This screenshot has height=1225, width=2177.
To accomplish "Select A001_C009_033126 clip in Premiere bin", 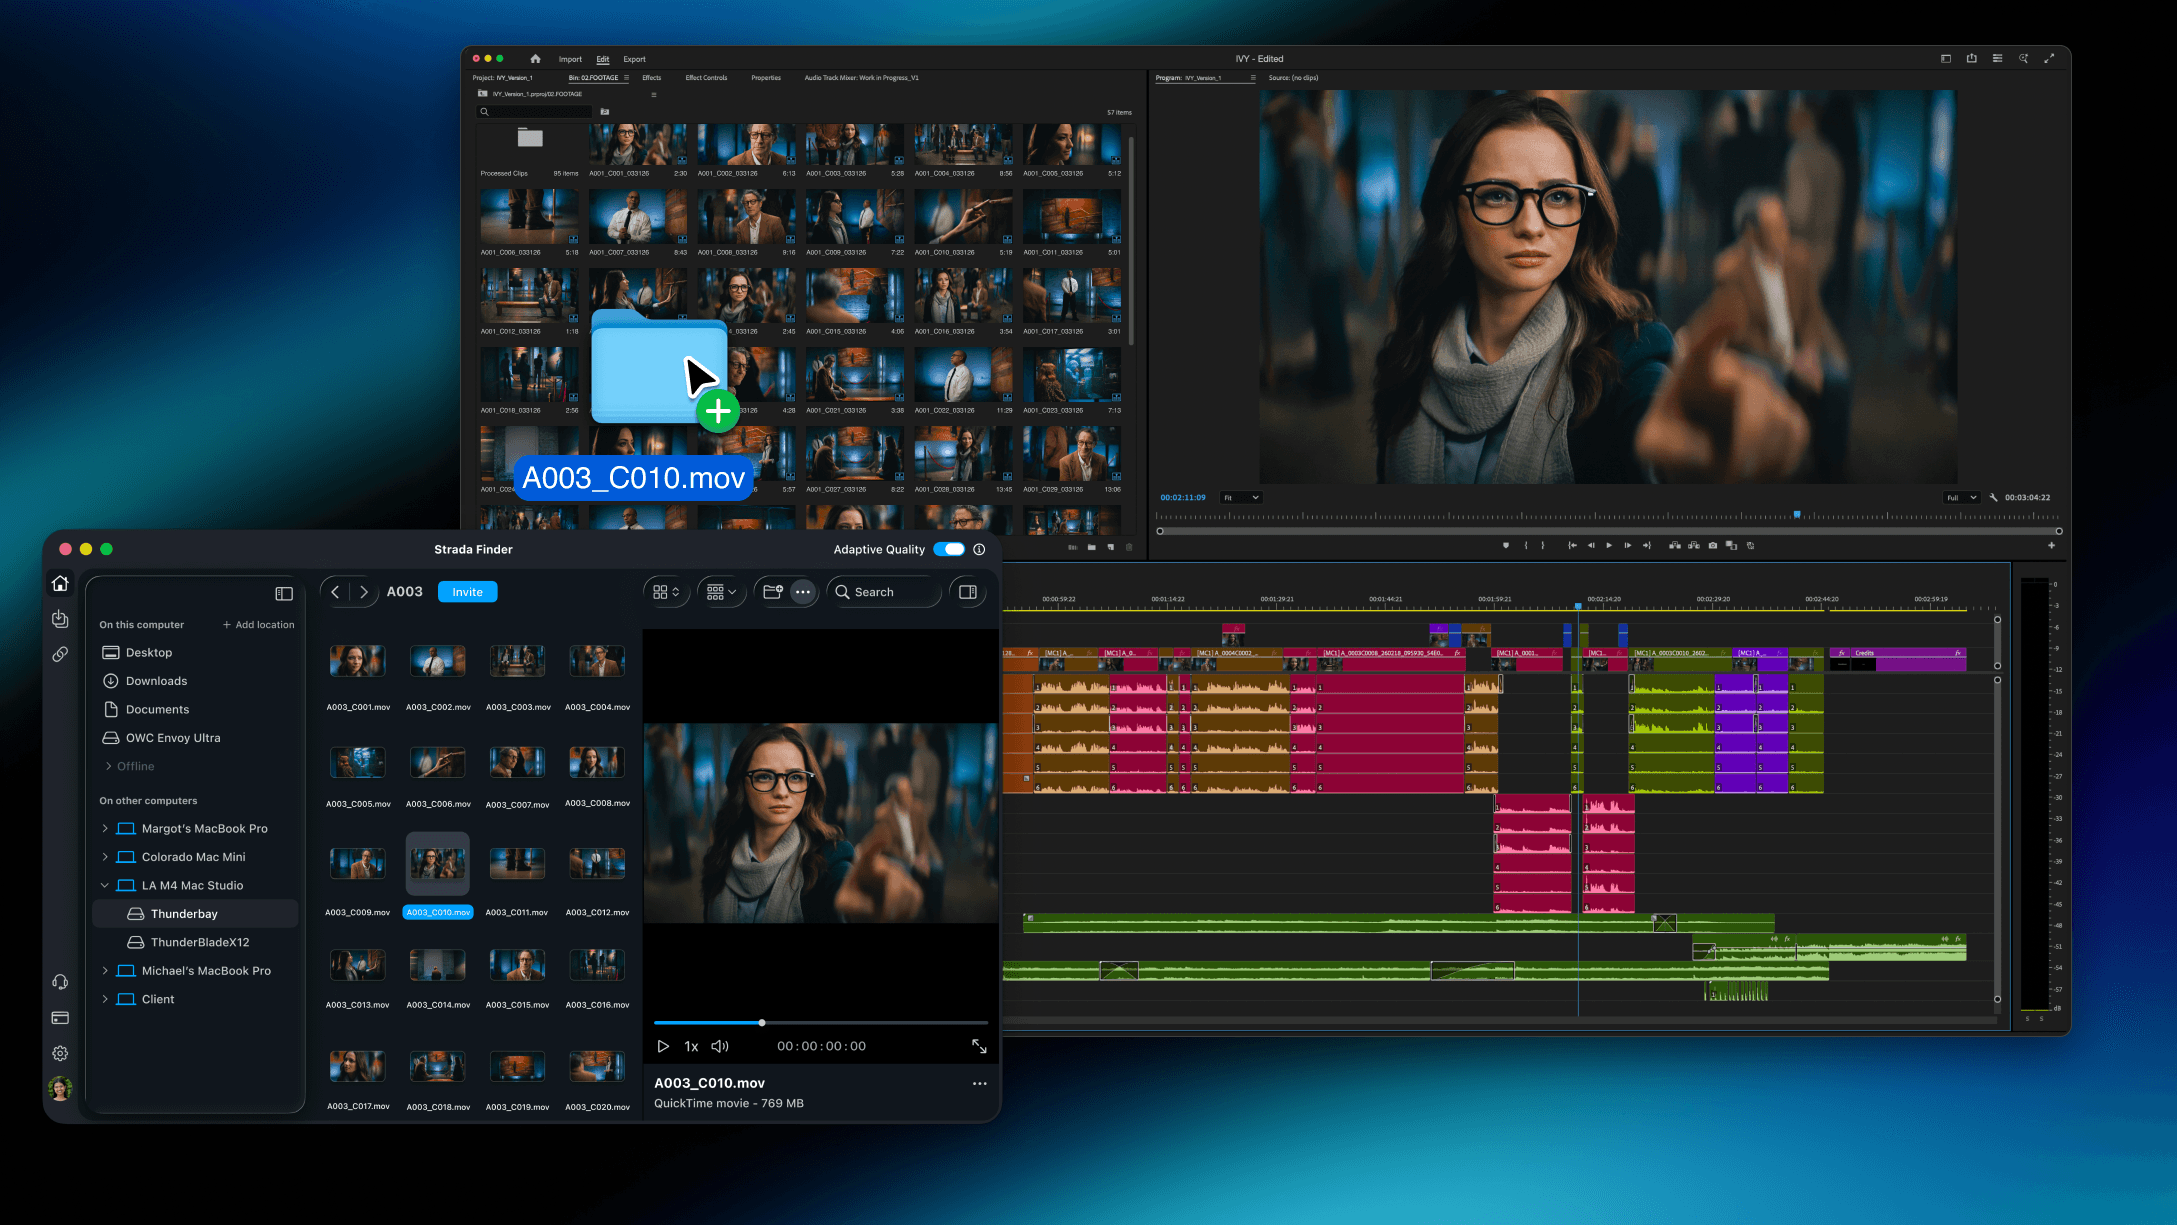I will point(854,217).
